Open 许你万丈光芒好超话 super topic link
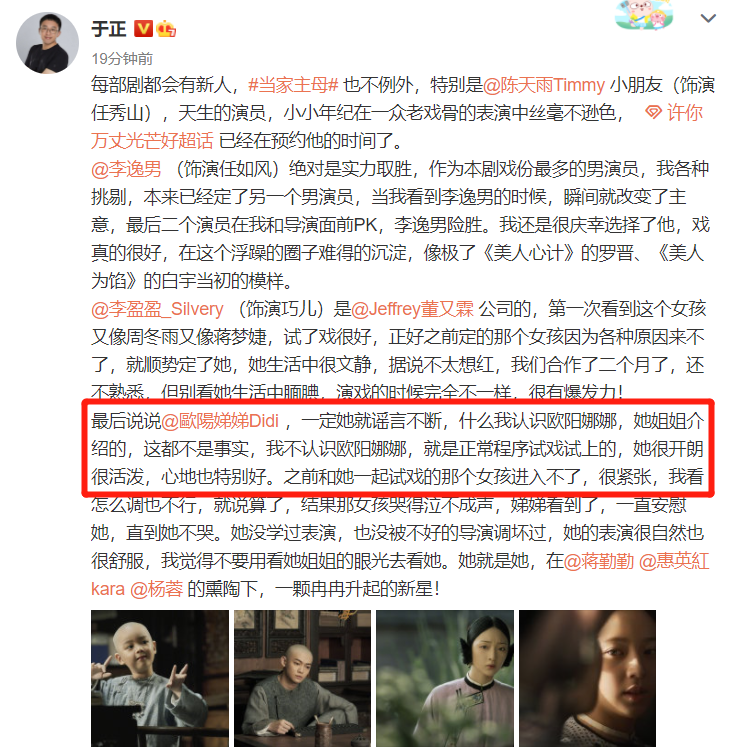 (397, 126)
